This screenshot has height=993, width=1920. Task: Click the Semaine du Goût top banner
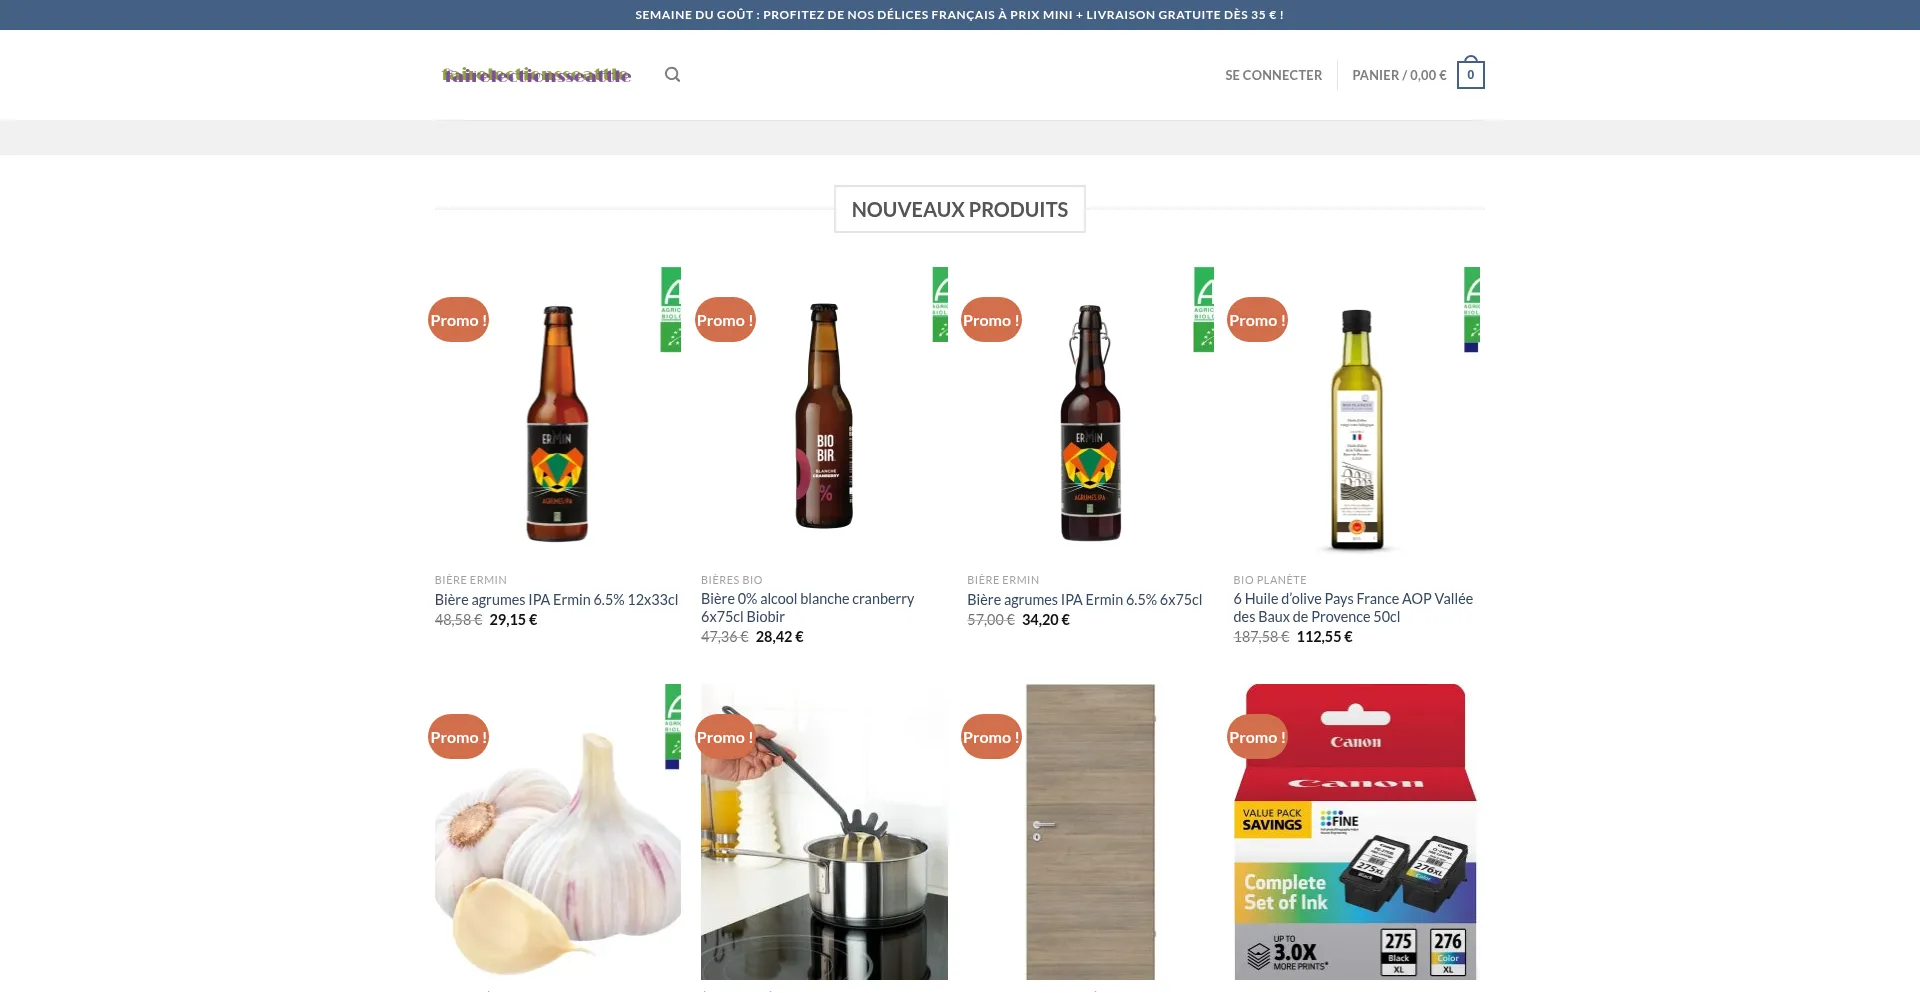pos(959,15)
